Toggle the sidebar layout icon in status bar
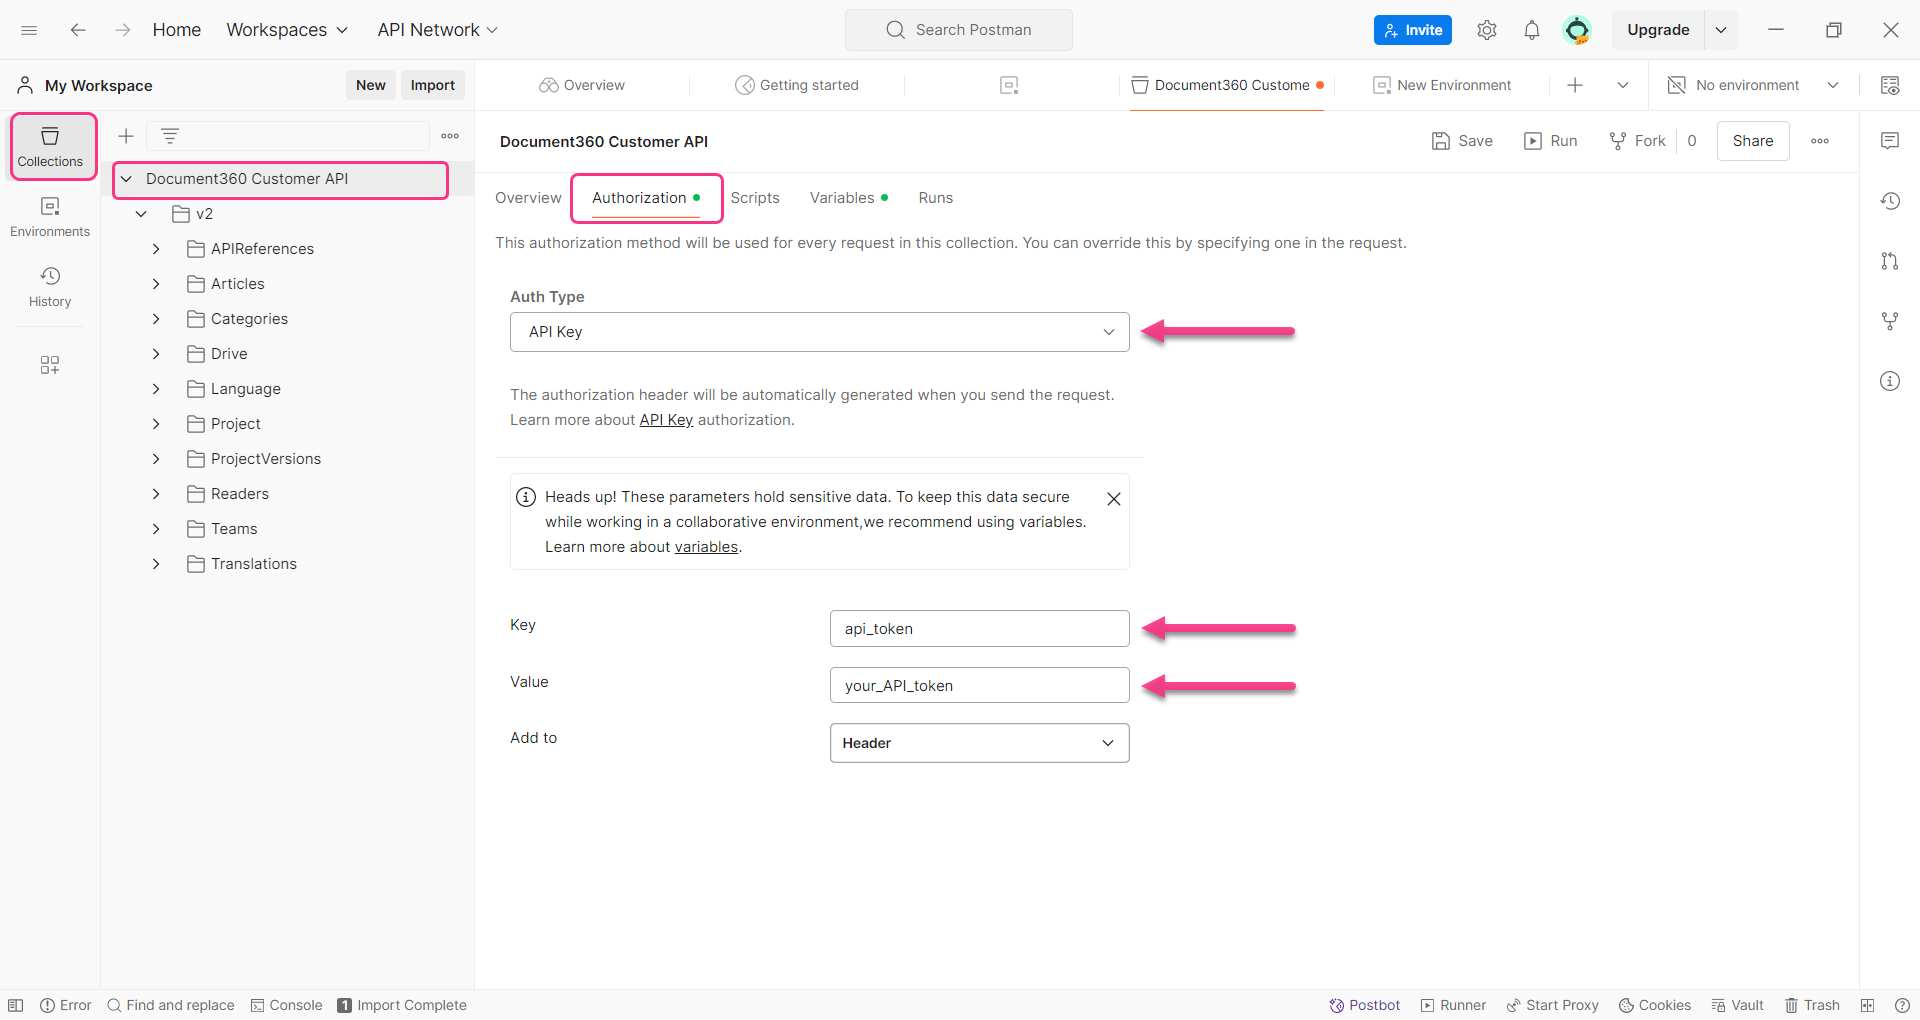Image resolution: width=1920 pixels, height=1020 pixels. [16, 1005]
